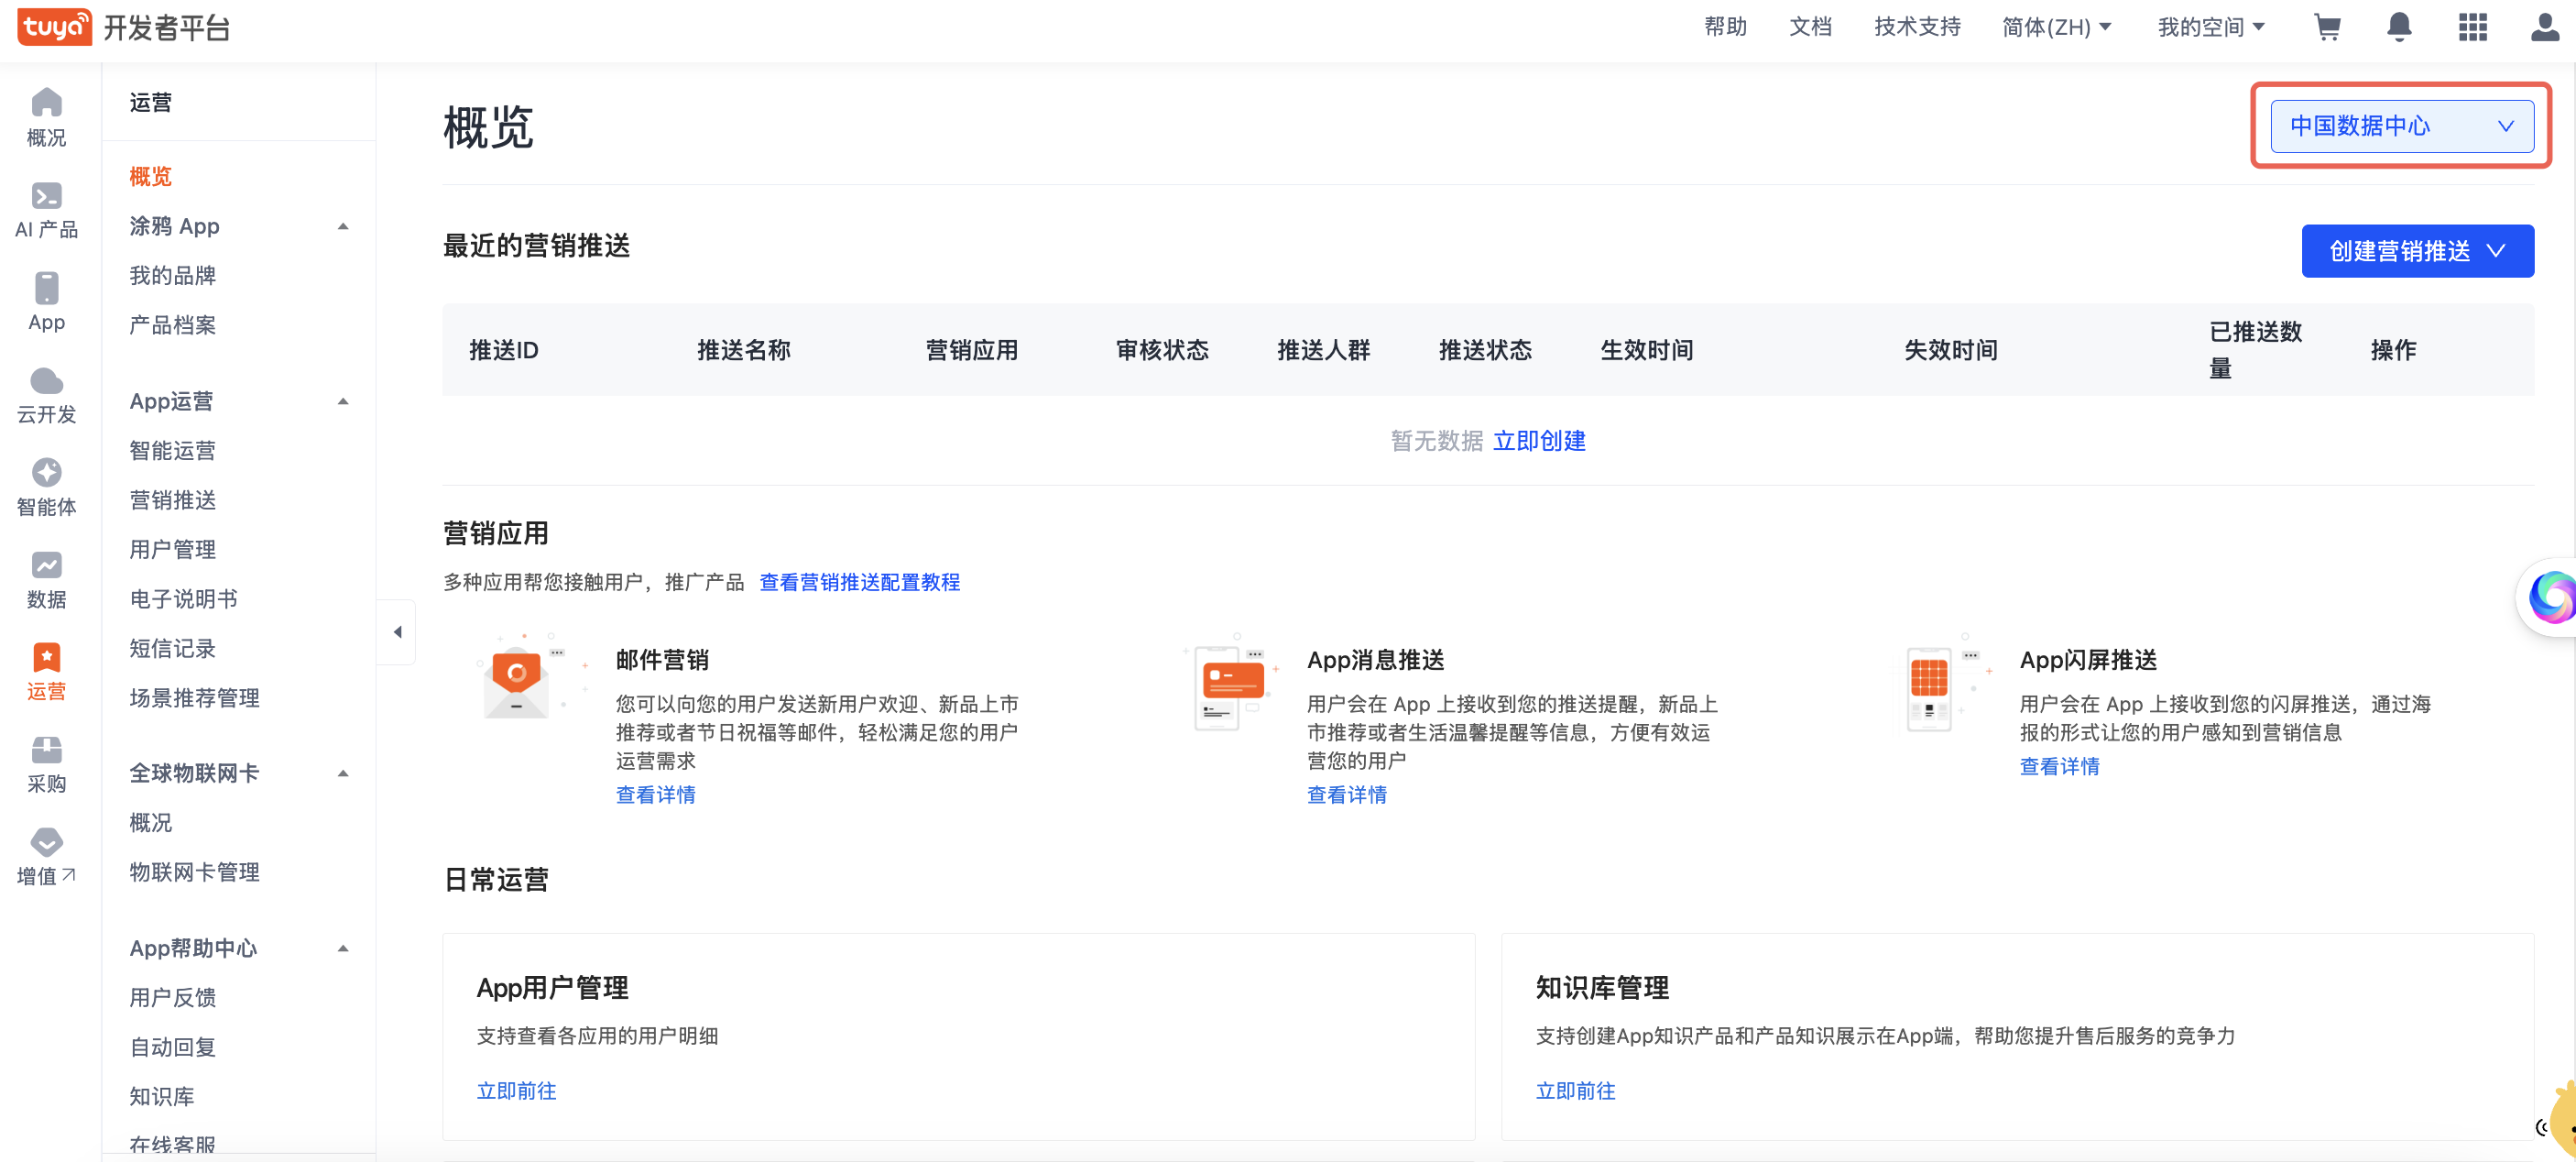Click the 推送状态 column header
This screenshot has height=1162, width=2576.
point(1485,350)
